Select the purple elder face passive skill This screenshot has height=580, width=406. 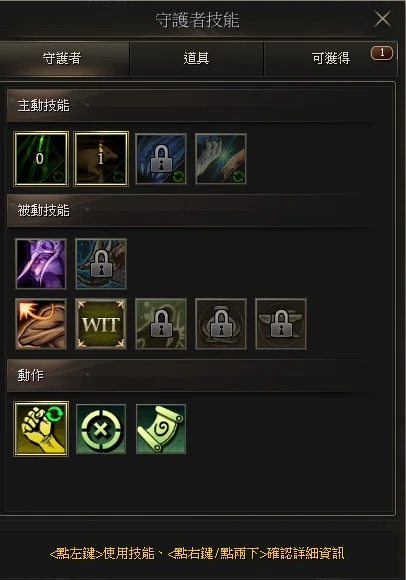click(41, 264)
